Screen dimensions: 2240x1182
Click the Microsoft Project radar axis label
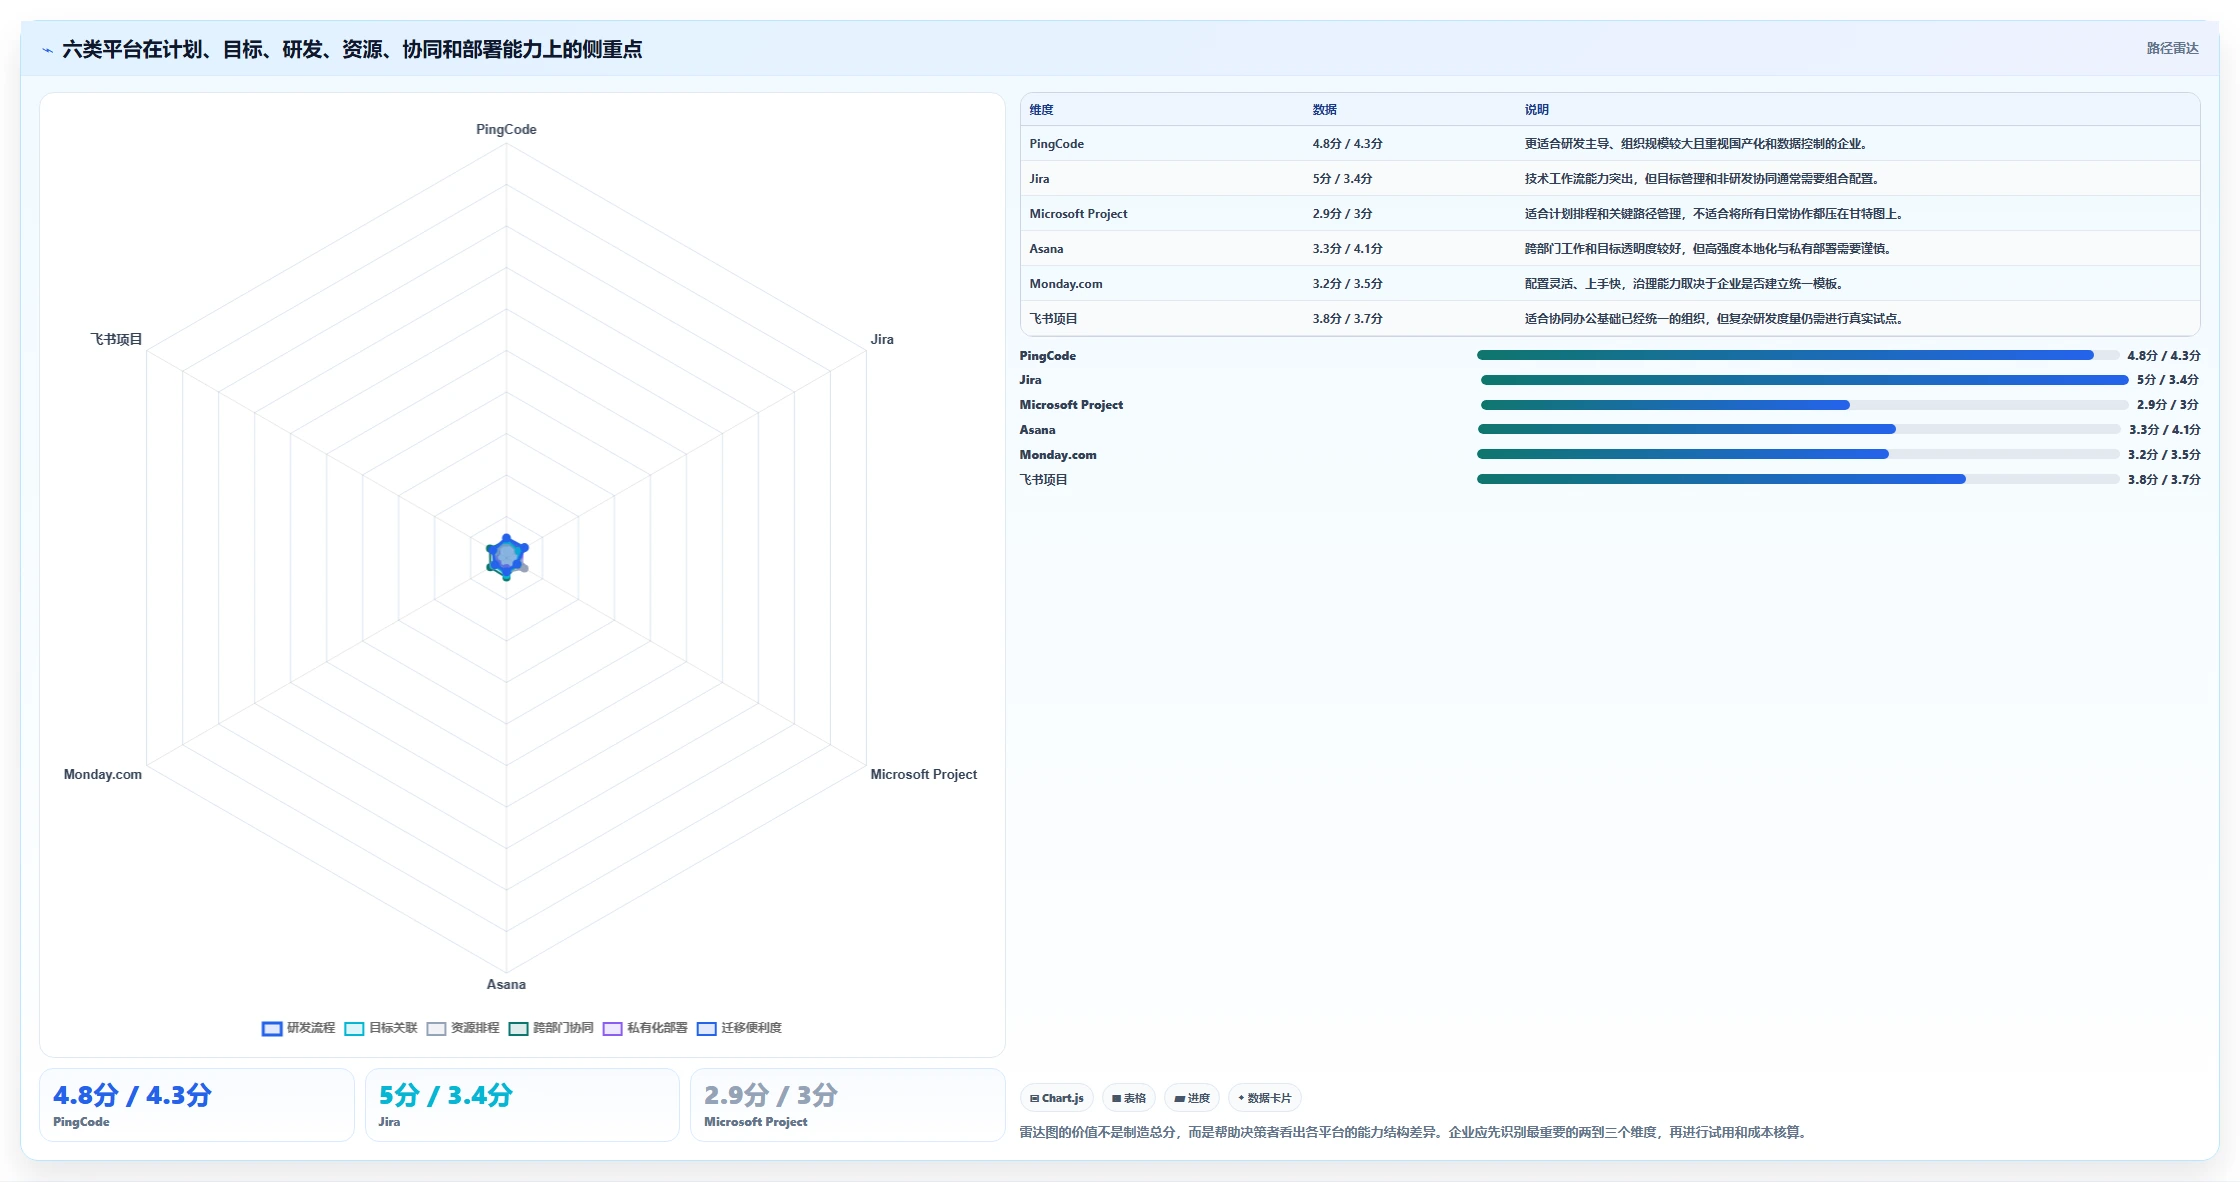pos(923,774)
